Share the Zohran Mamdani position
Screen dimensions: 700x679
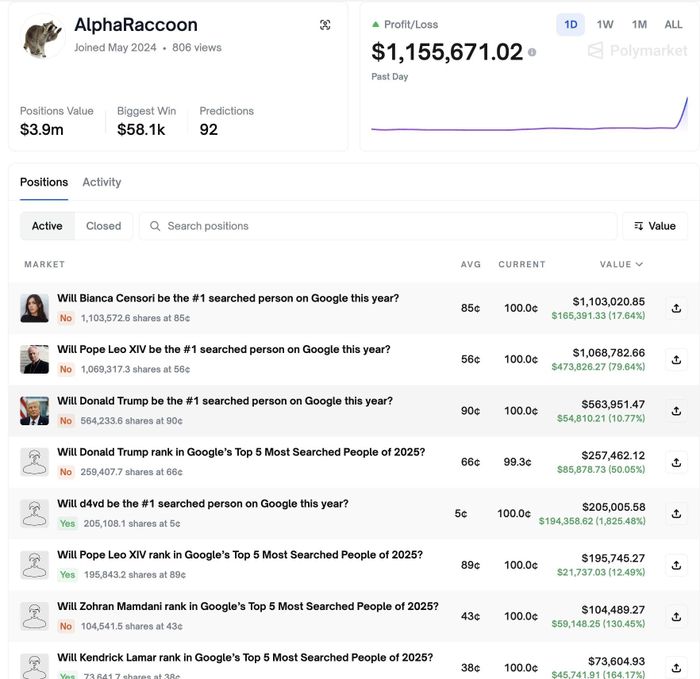(x=676, y=617)
